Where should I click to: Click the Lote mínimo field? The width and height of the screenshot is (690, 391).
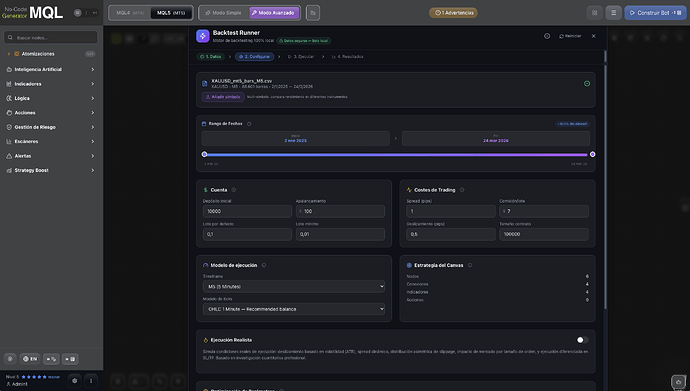point(340,234)
